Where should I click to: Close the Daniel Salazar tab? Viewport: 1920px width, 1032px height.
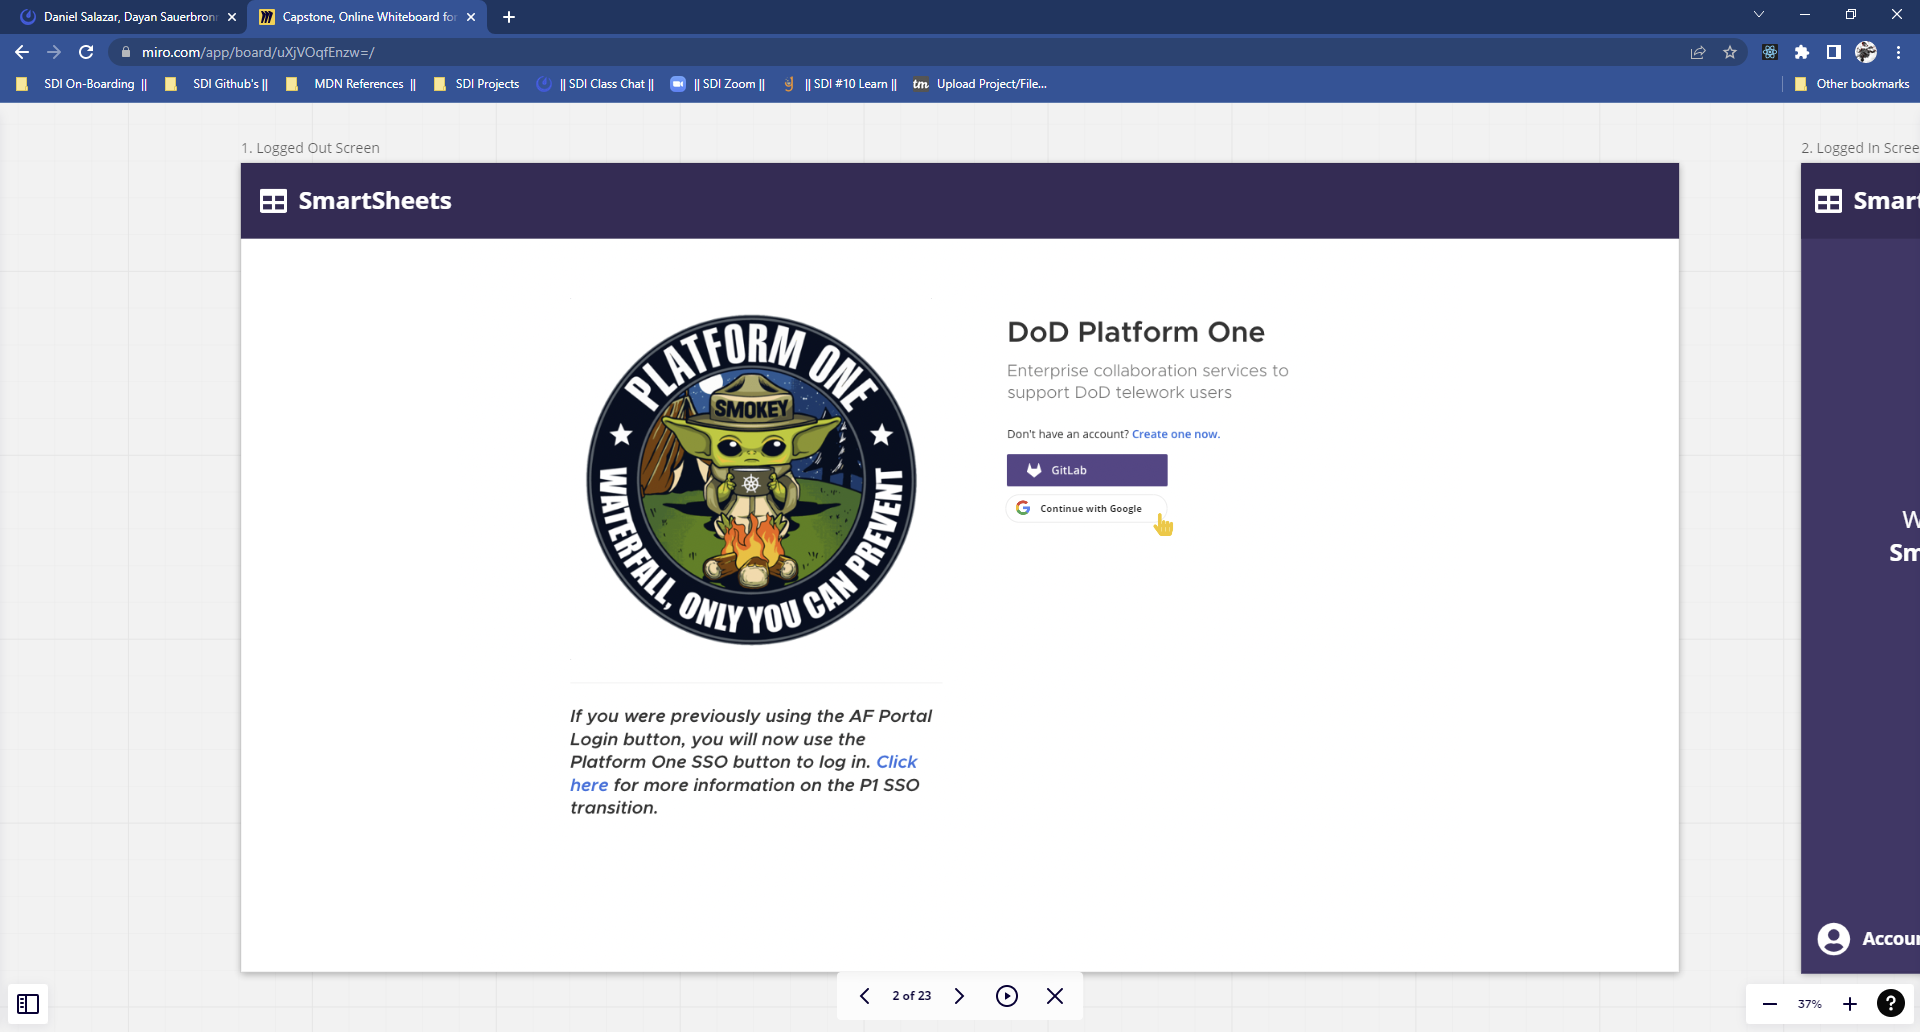232,17
